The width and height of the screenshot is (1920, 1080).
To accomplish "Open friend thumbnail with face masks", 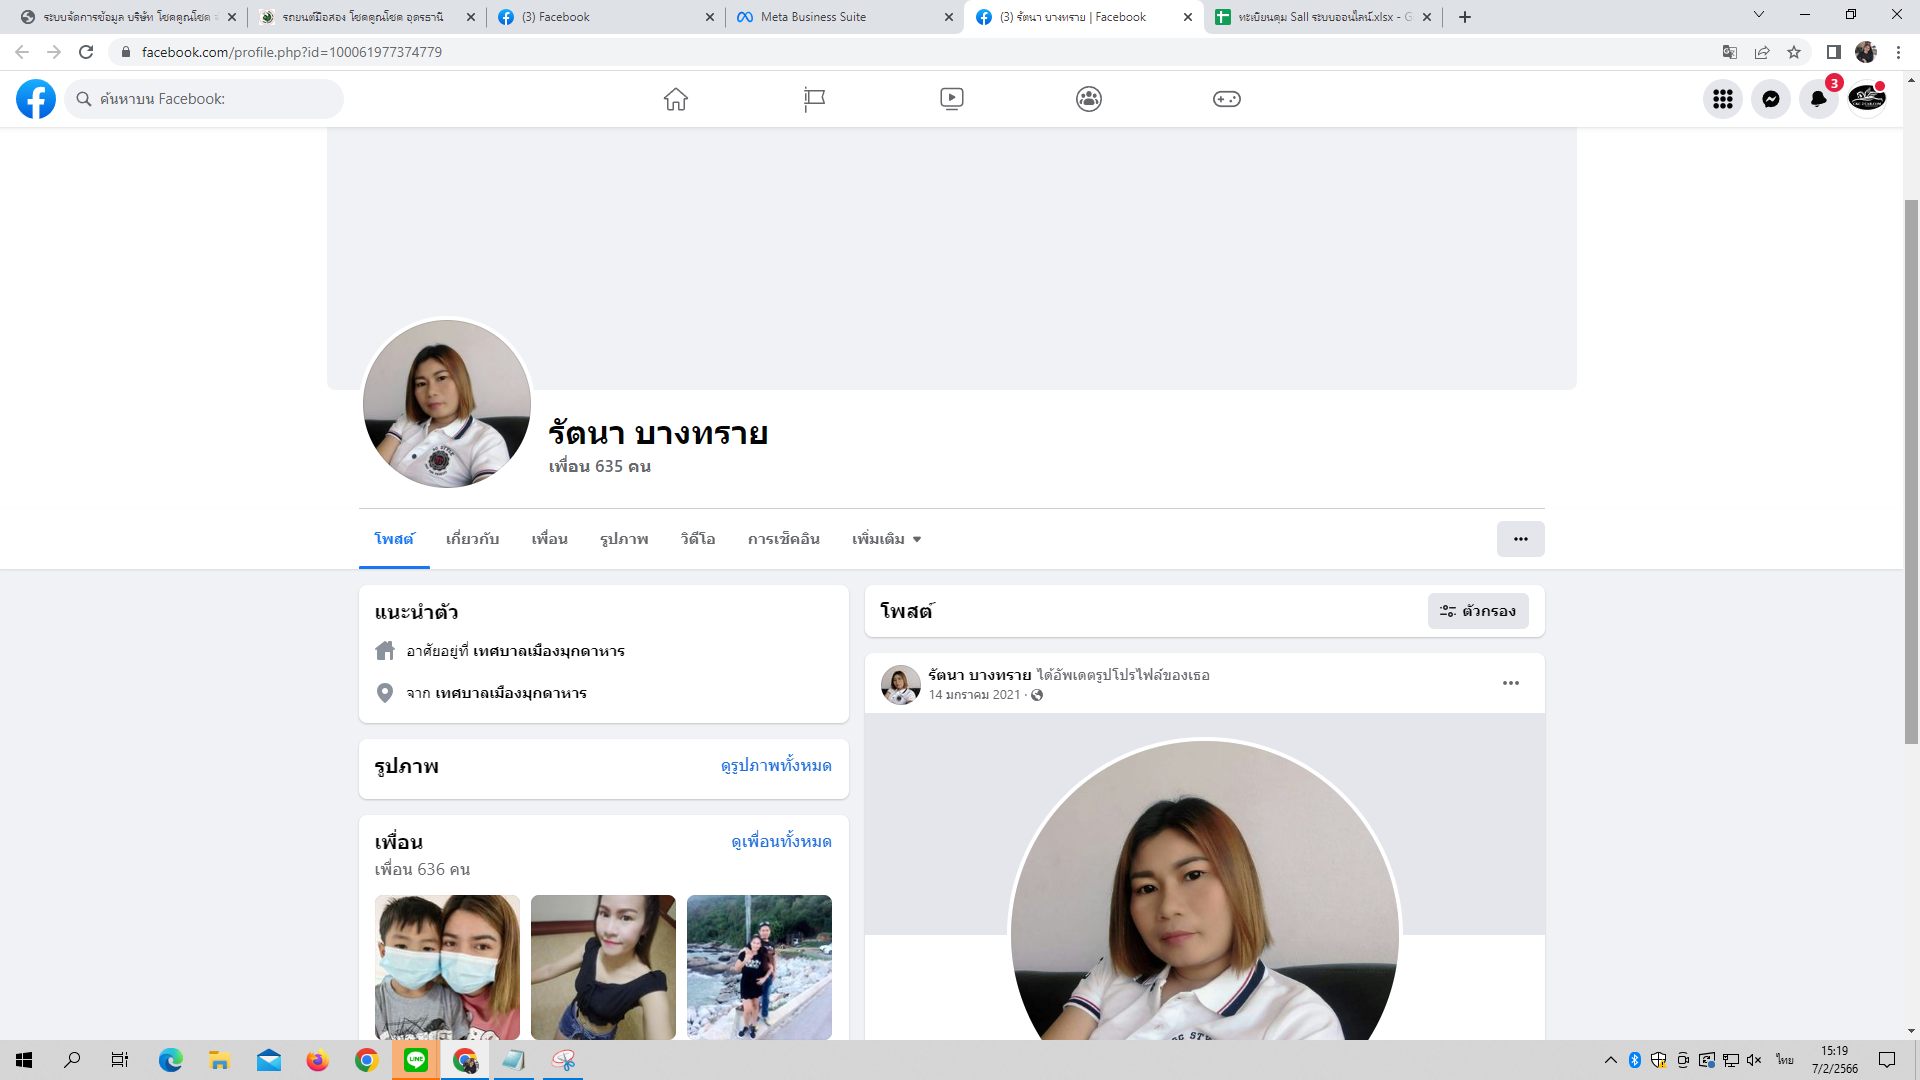I will click(447, 966).
